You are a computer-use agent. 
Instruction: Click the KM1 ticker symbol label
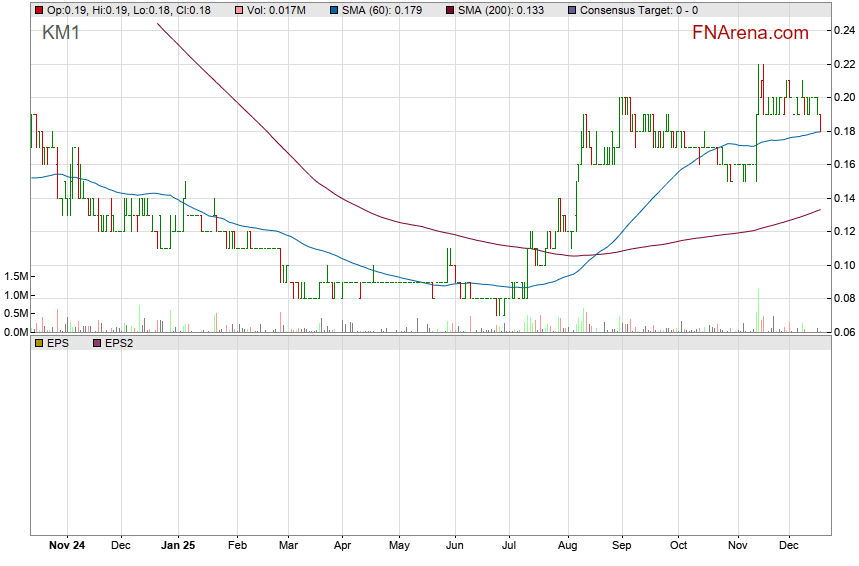click(61, 33)
